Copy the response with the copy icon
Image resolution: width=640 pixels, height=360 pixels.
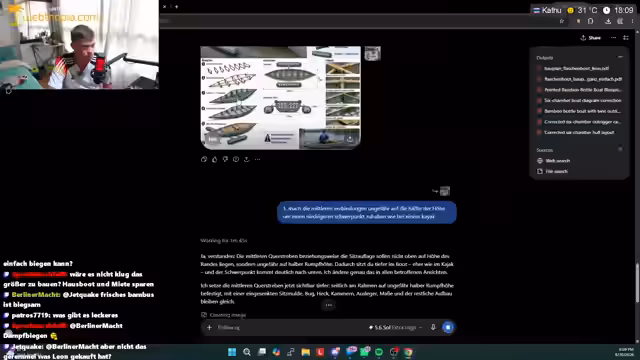click(x=204, y=159)
